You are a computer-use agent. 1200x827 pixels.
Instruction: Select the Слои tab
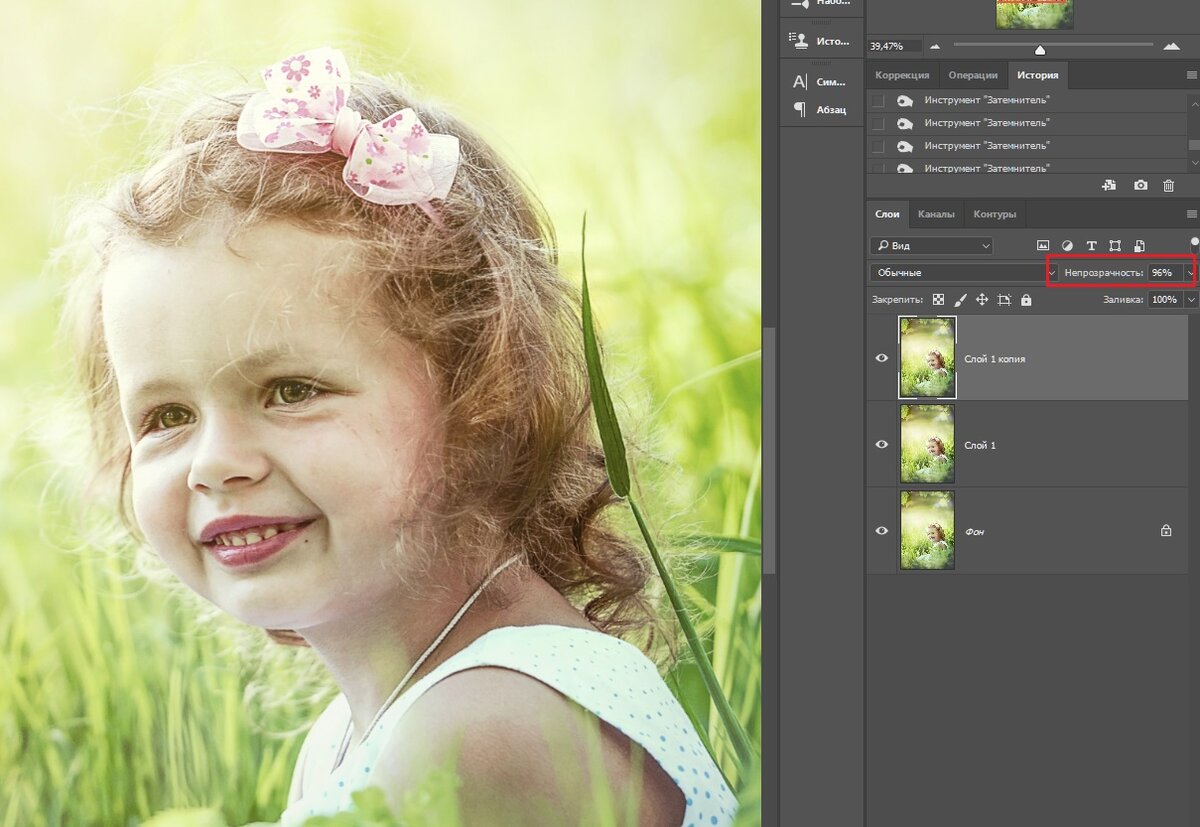pos(887,214)
